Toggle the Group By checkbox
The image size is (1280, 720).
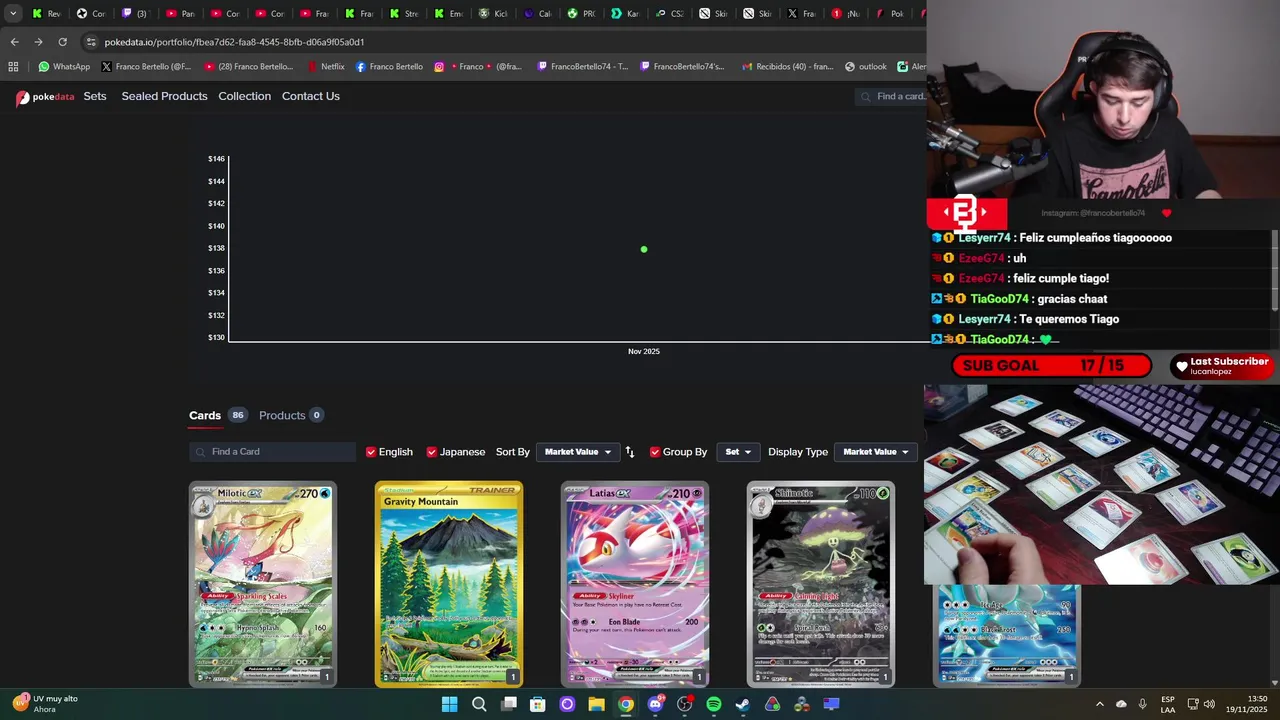pos(655,452)
